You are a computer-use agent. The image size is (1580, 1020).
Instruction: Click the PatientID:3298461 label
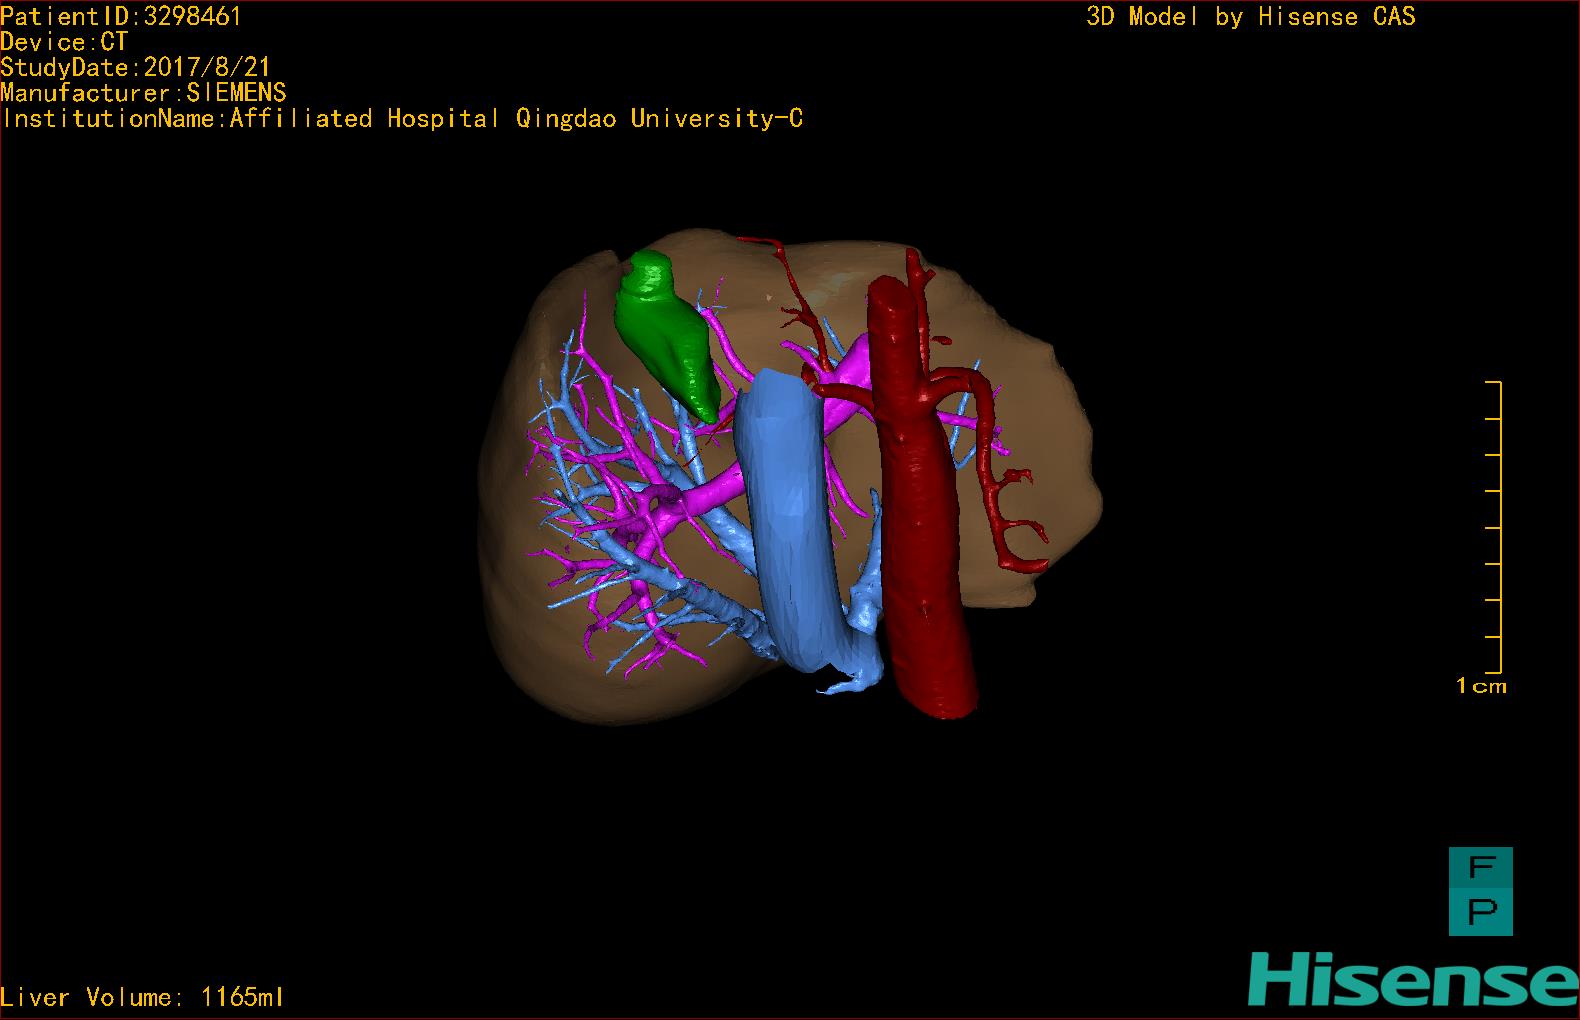(x=121, y=16)
